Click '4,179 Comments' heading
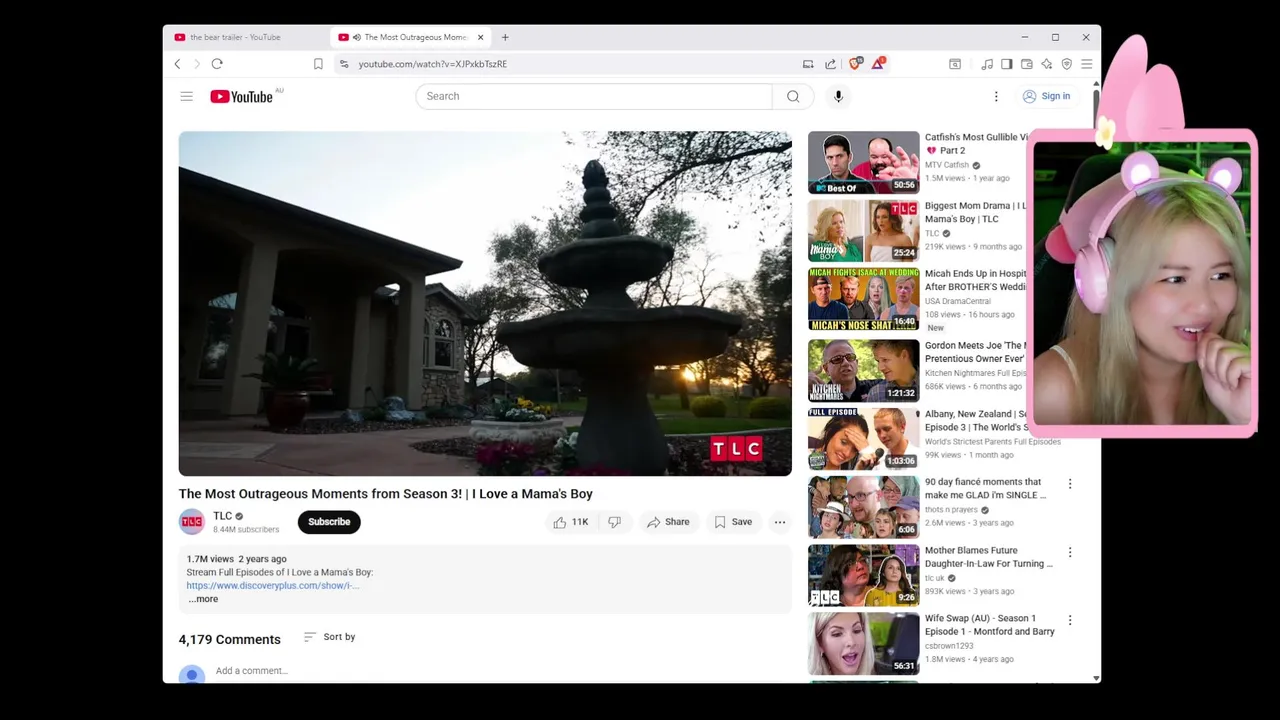 coord(230,640)
